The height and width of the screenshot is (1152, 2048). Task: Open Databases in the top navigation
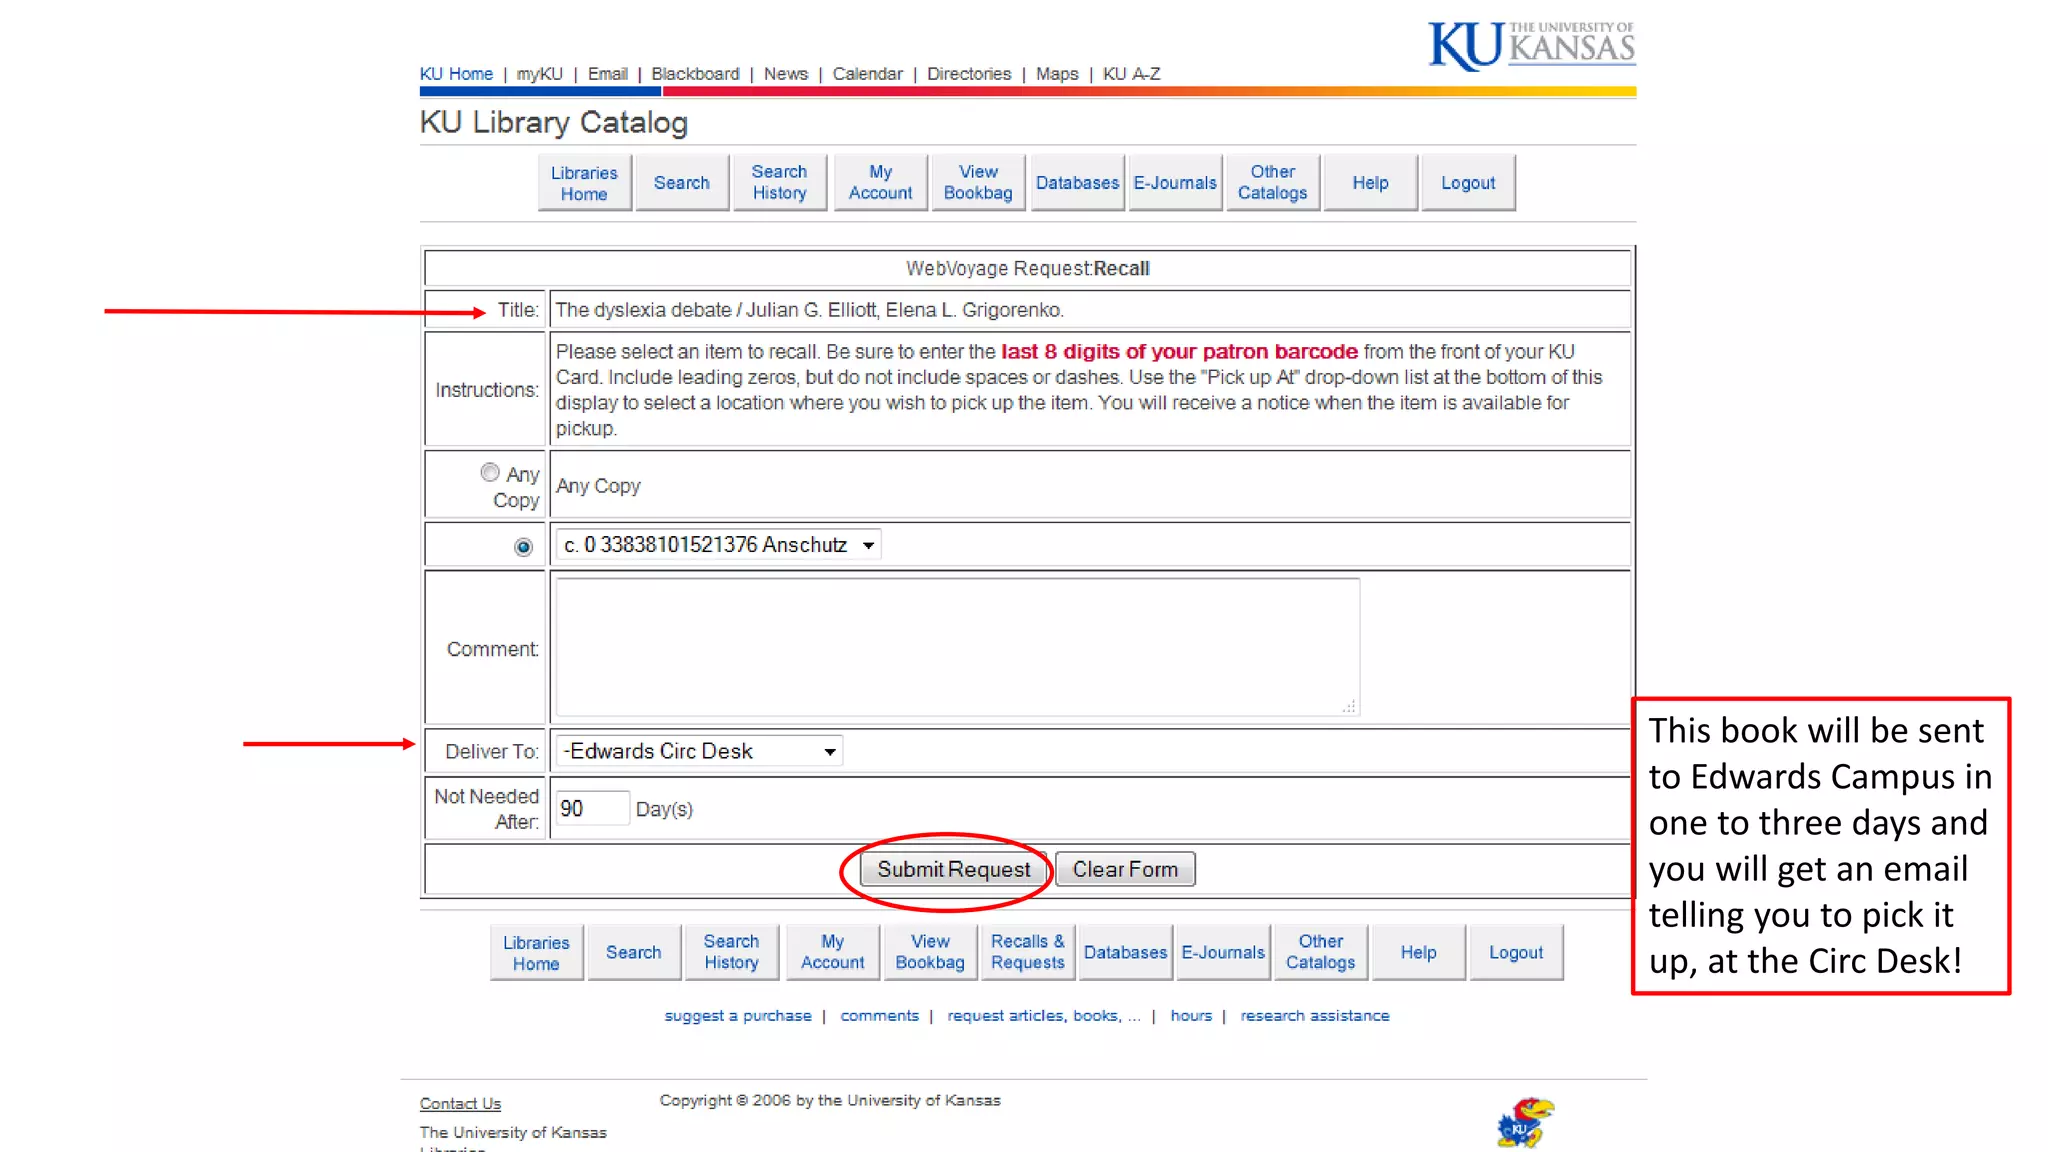click(x=1077, y=183)
